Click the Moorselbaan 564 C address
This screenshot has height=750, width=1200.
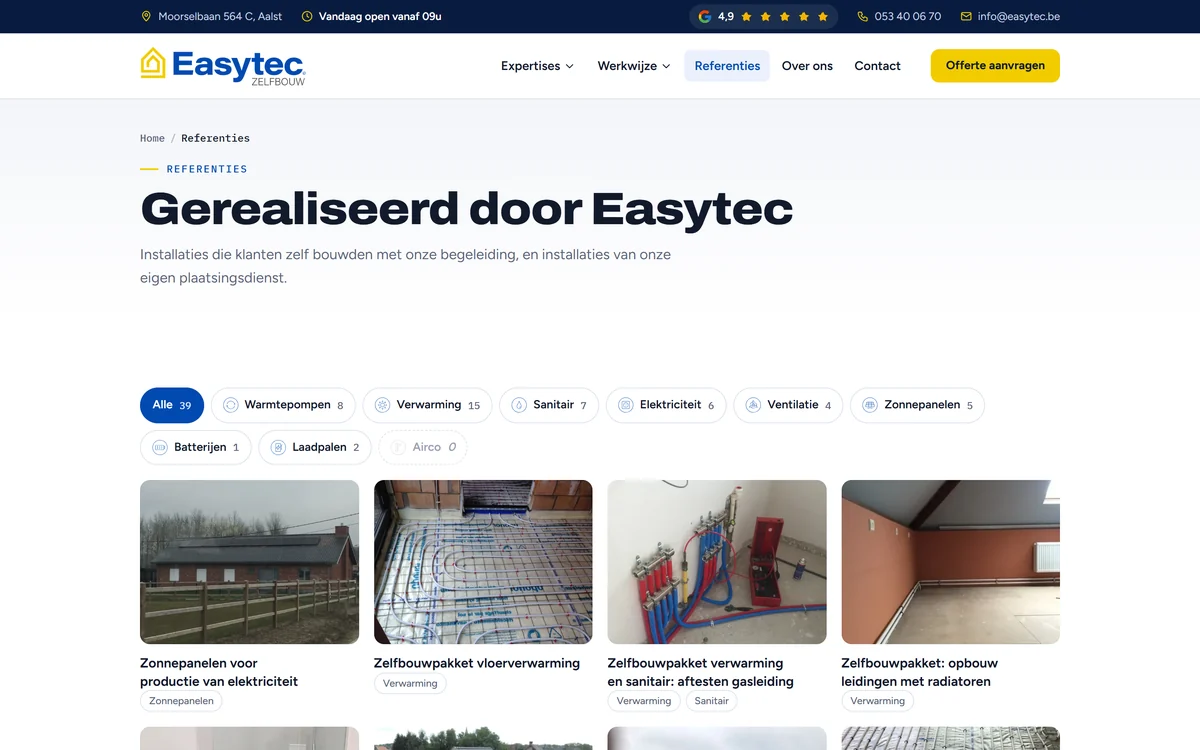point(220,16)
